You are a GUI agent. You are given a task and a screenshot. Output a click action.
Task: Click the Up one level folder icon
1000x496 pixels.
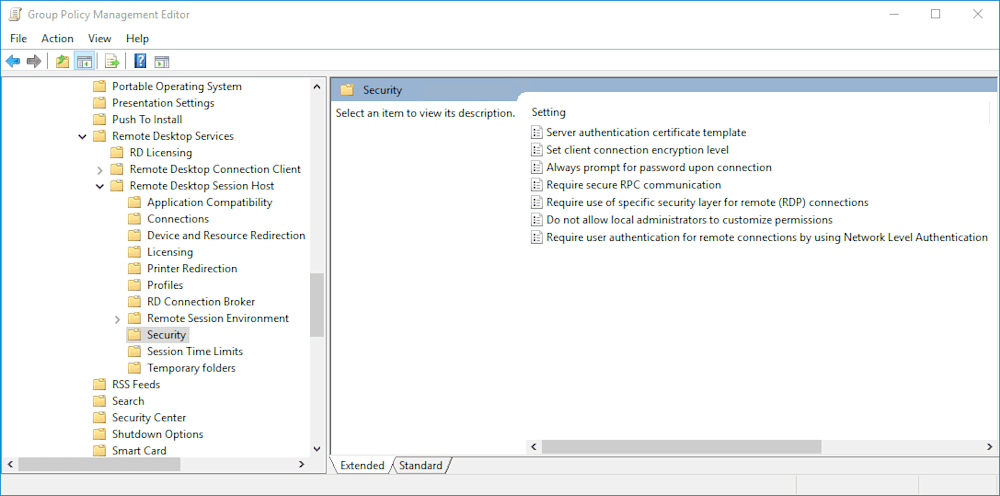(62, 61)
